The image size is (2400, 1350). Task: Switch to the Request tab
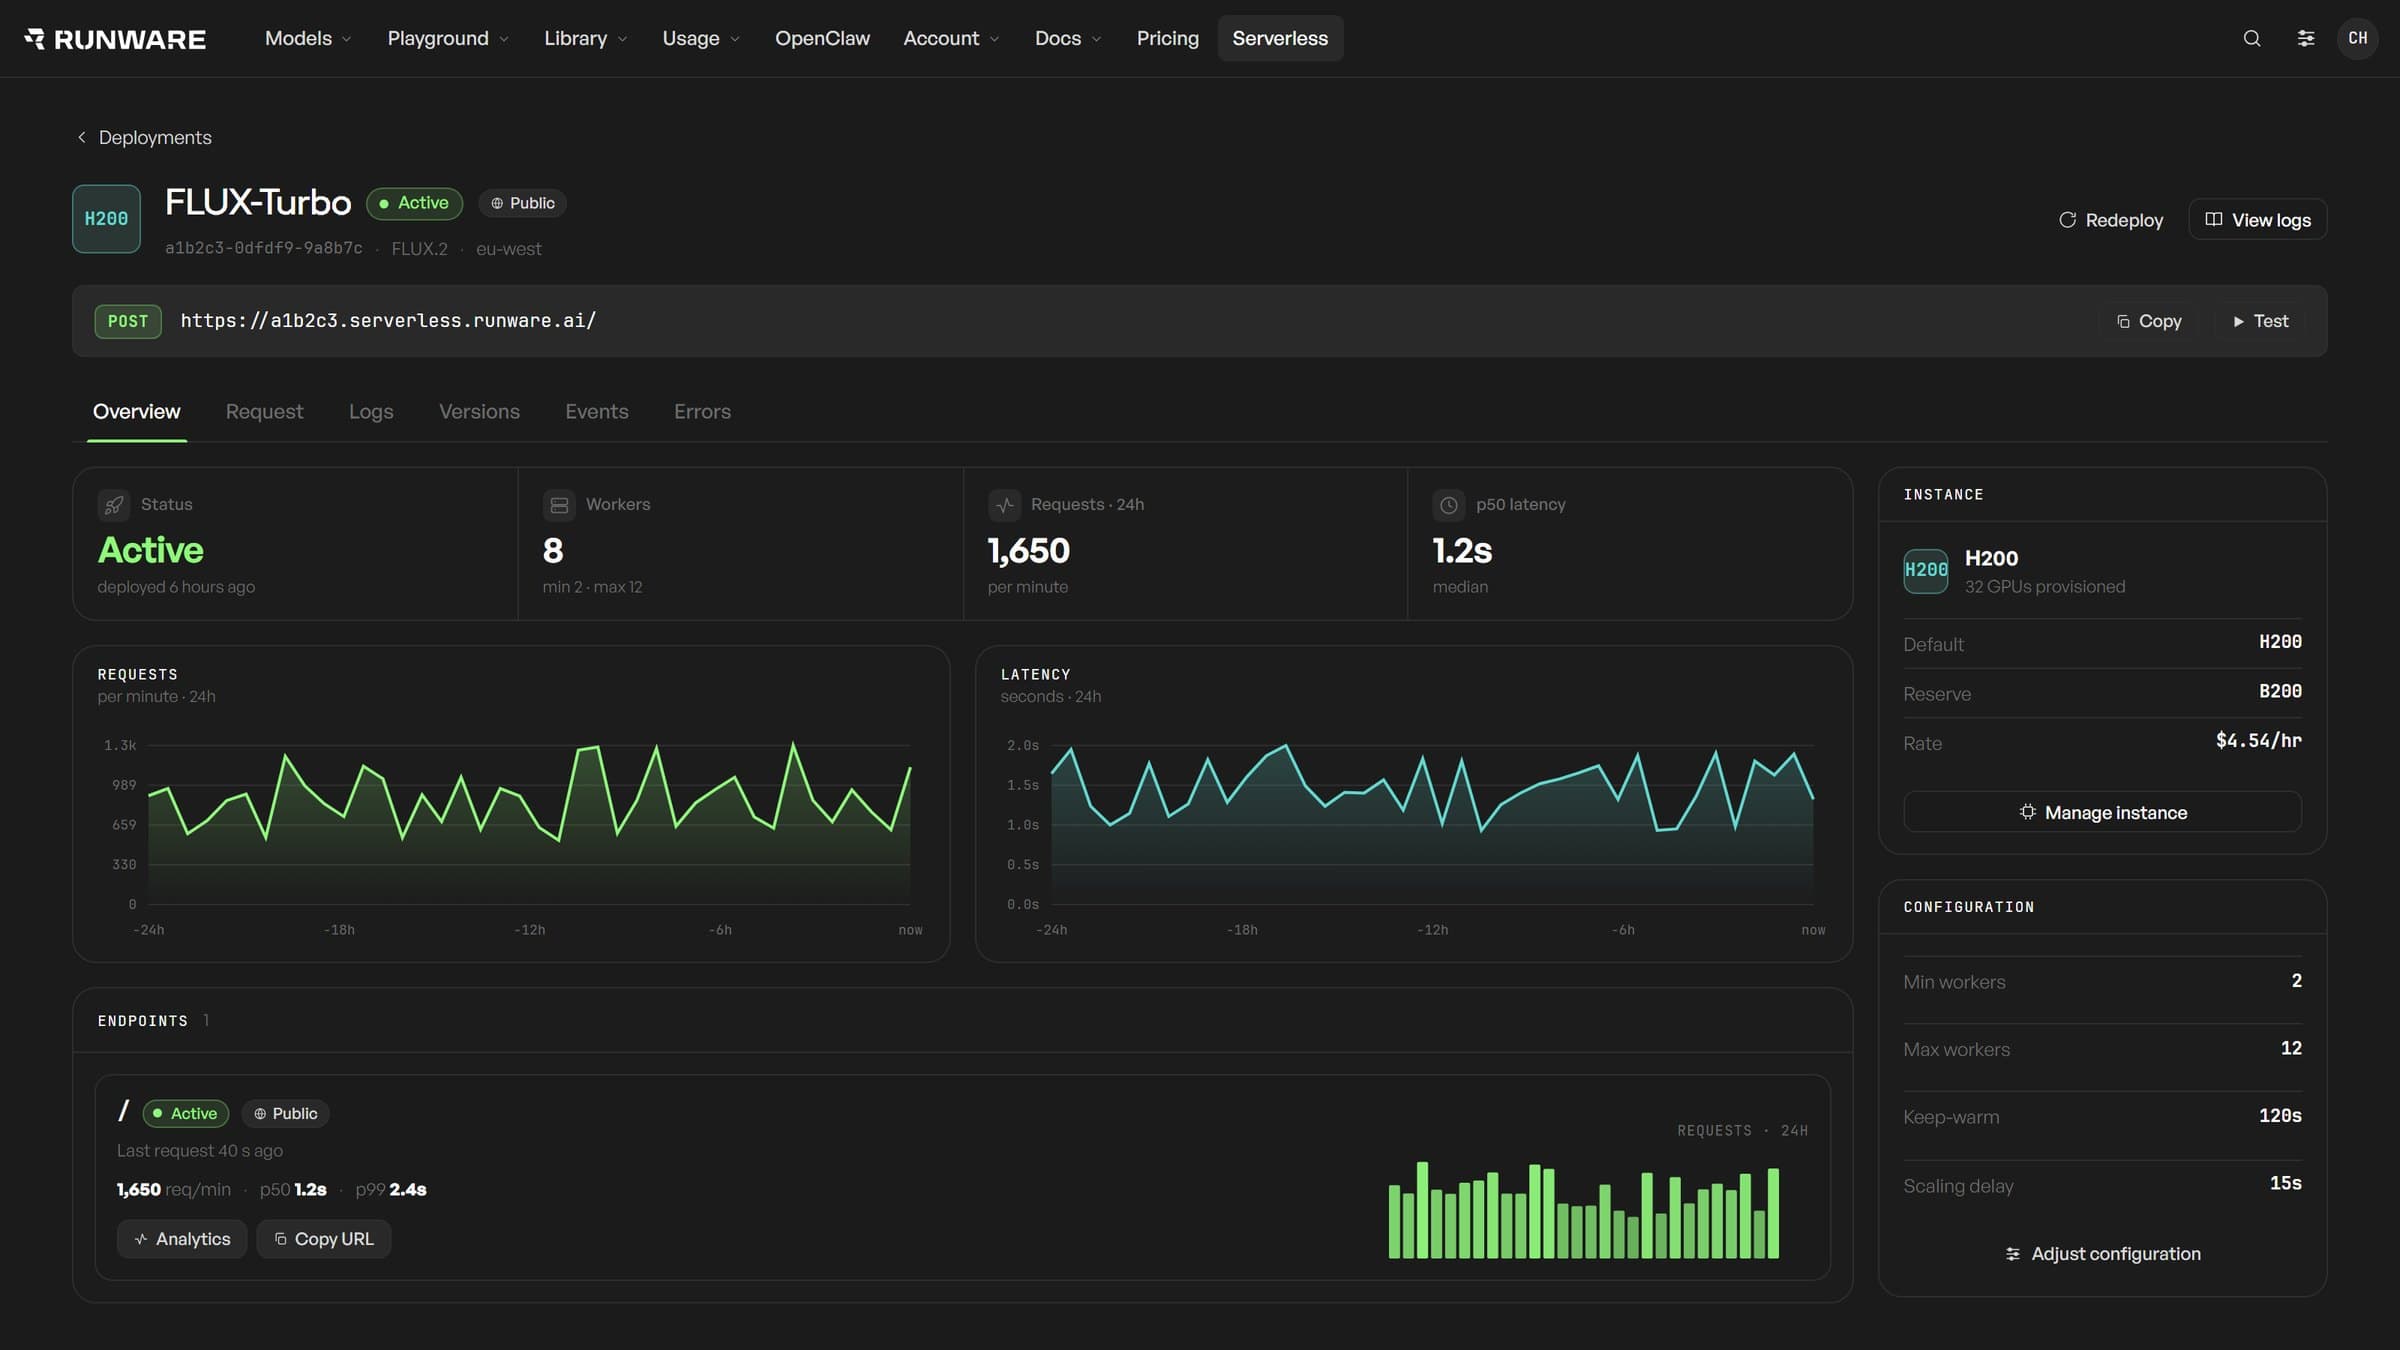tap(264, 412)
